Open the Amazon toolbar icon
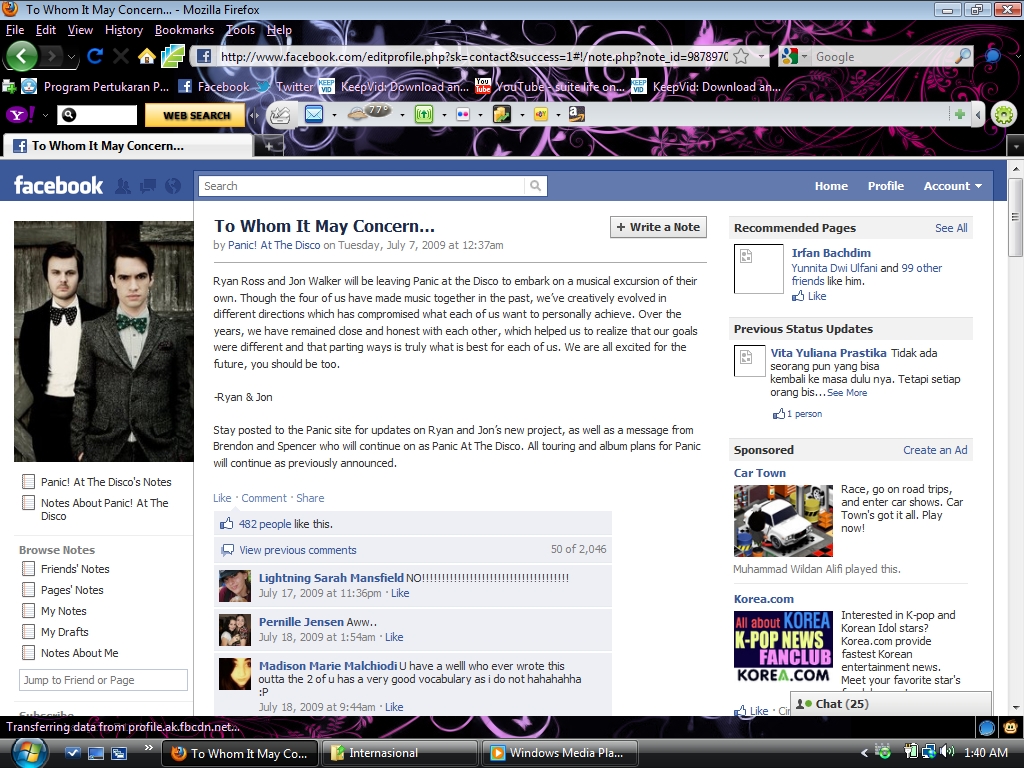The image size is (1024, 768). click(x=576, y=114)
